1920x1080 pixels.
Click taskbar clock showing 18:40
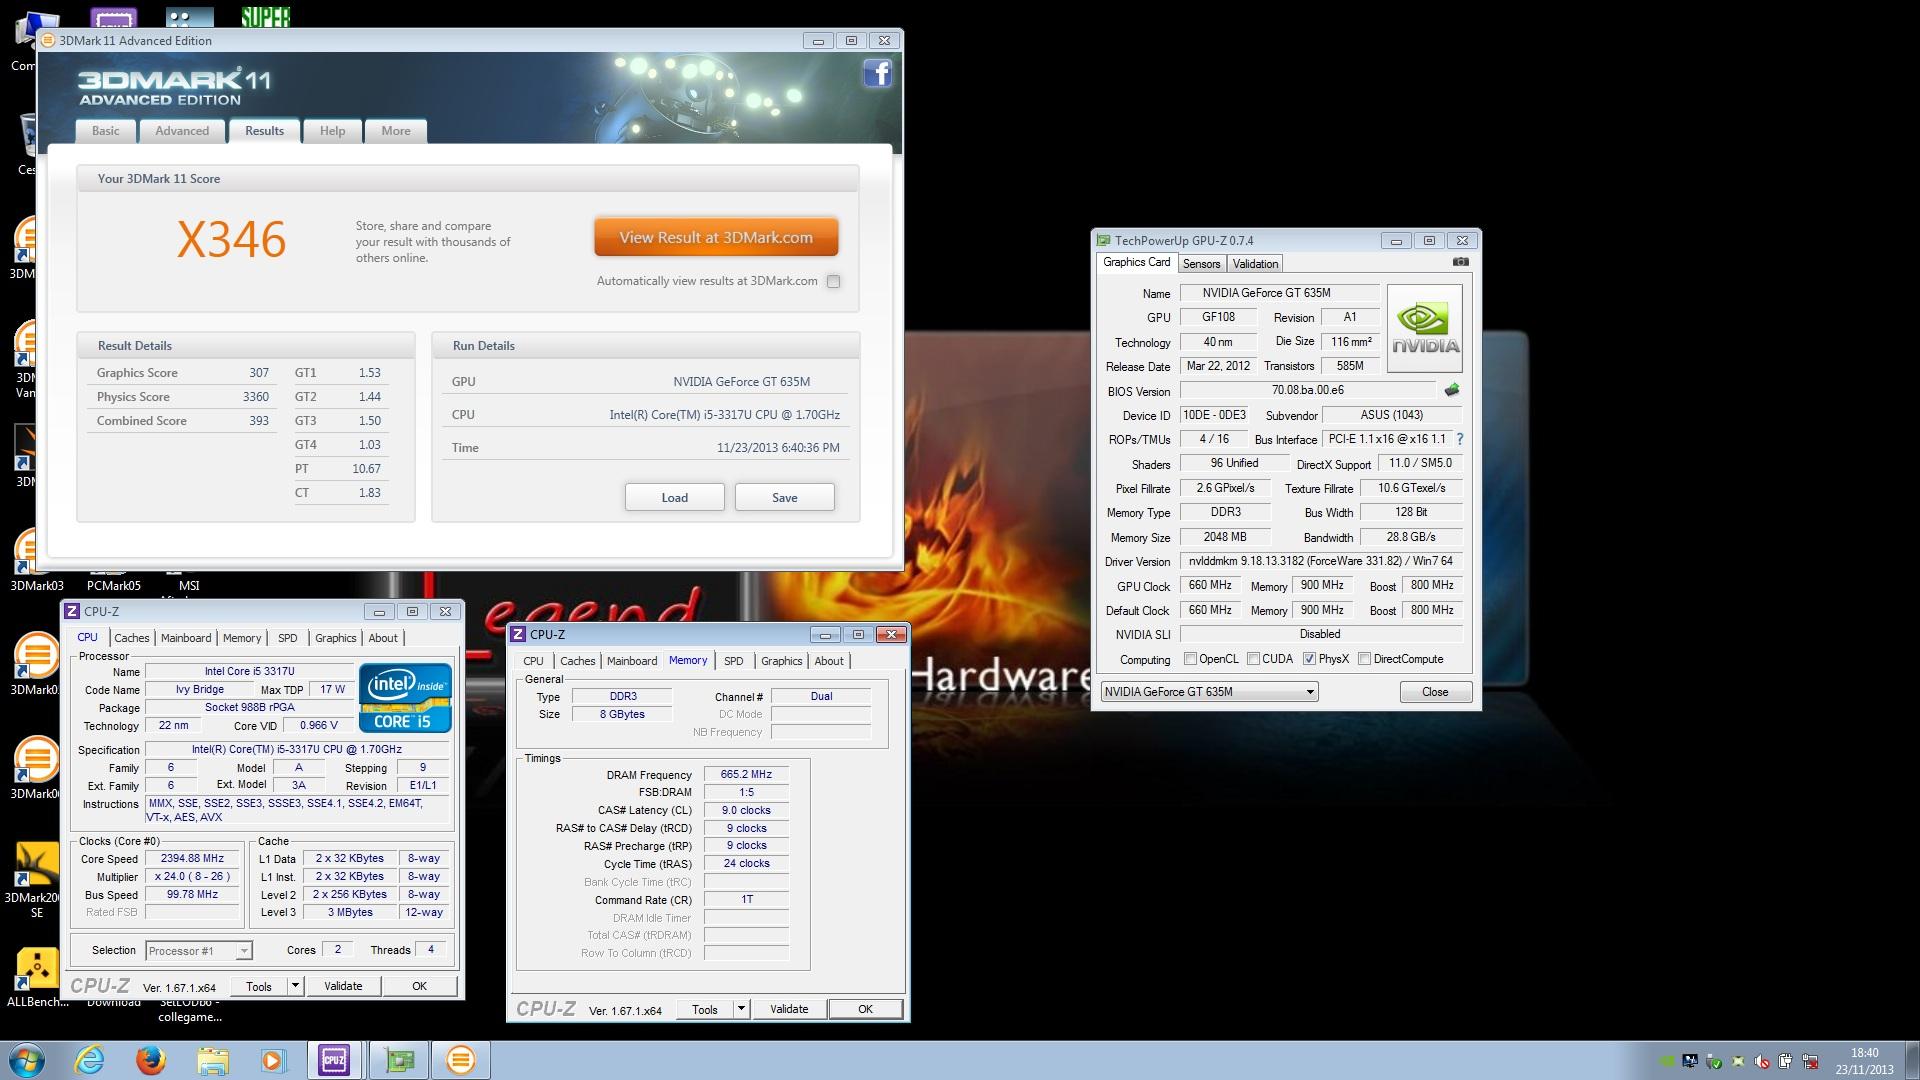tap(1864, 1061)
